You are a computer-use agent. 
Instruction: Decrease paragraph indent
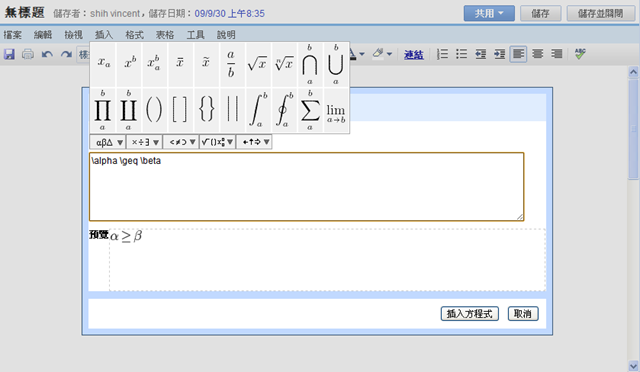click(480, 54)
